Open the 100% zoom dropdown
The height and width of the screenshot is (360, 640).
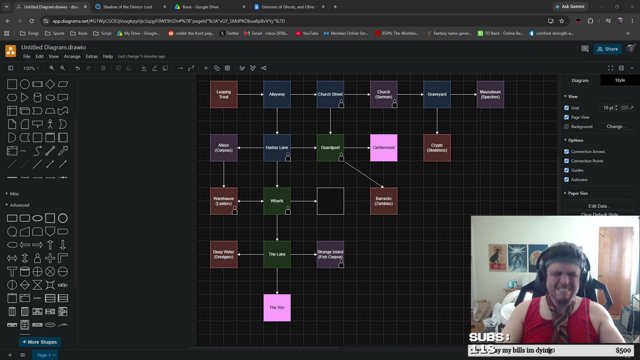[31, 68]
